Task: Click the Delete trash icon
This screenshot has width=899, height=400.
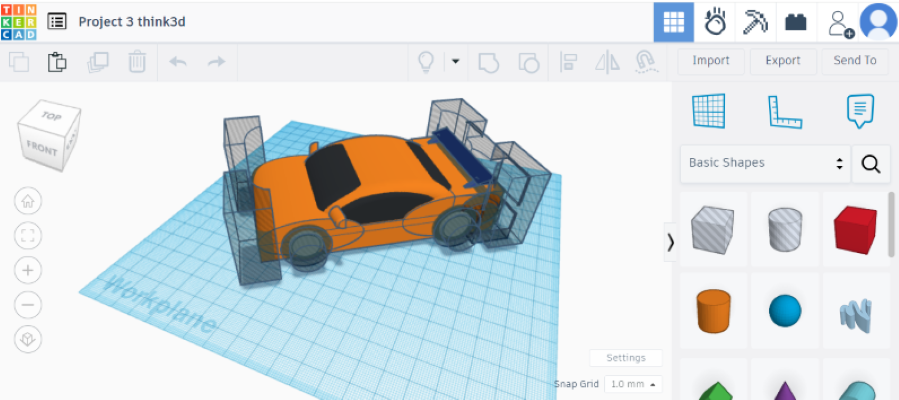Action: click(x=137, y=61)
